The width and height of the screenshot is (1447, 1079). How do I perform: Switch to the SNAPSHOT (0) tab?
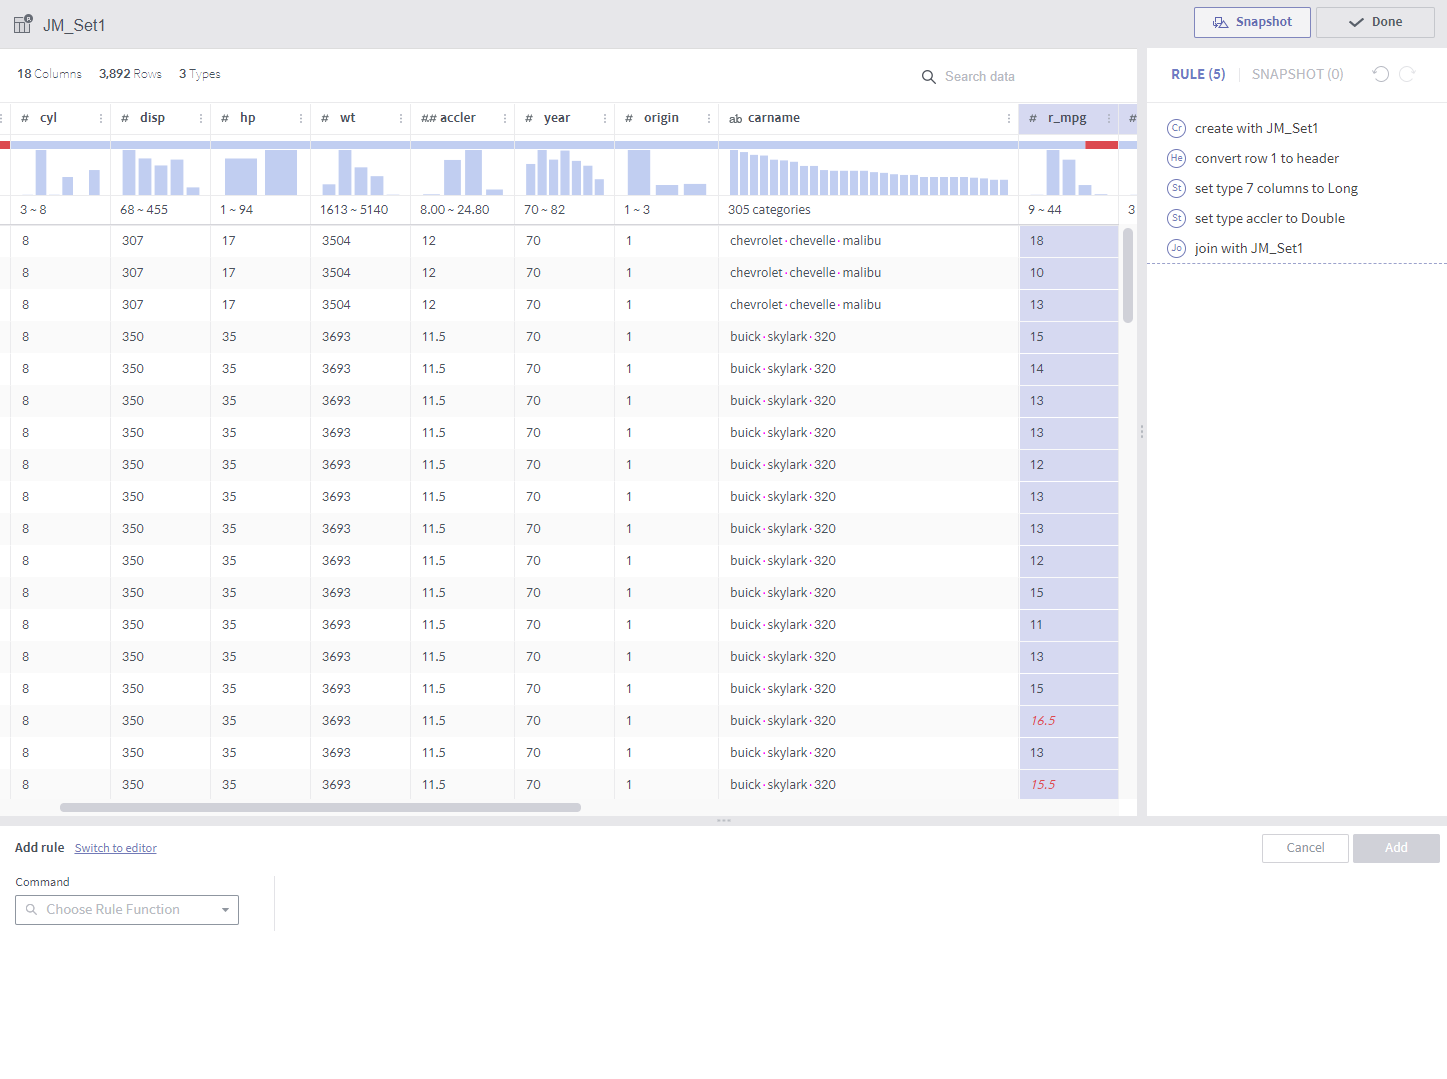coord(1297,74)
